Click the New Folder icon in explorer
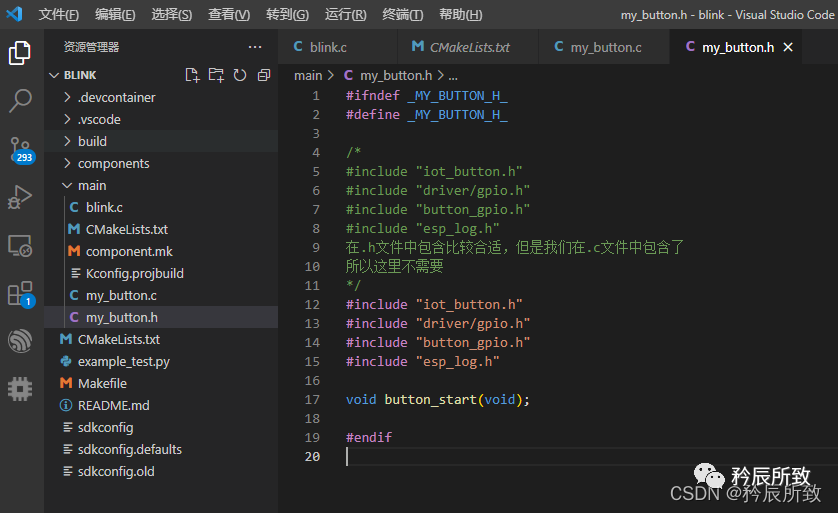 coord(216,75)
